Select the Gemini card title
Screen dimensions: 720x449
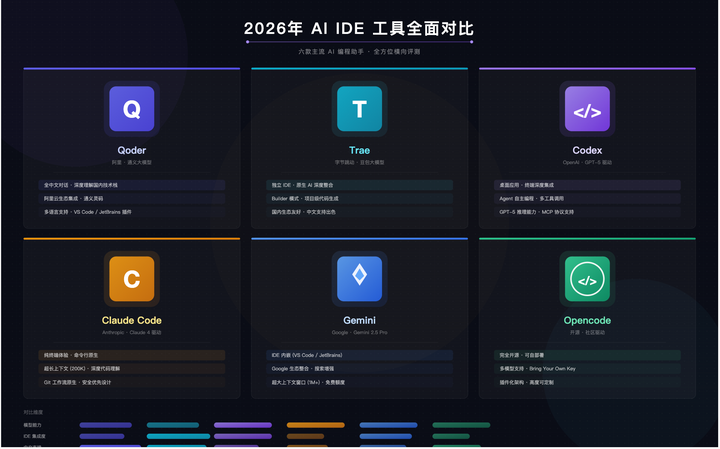[x=360, y=320]
